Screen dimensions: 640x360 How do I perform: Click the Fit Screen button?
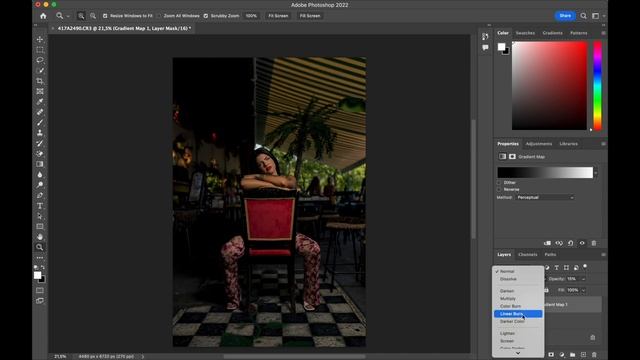pos(278,16)
